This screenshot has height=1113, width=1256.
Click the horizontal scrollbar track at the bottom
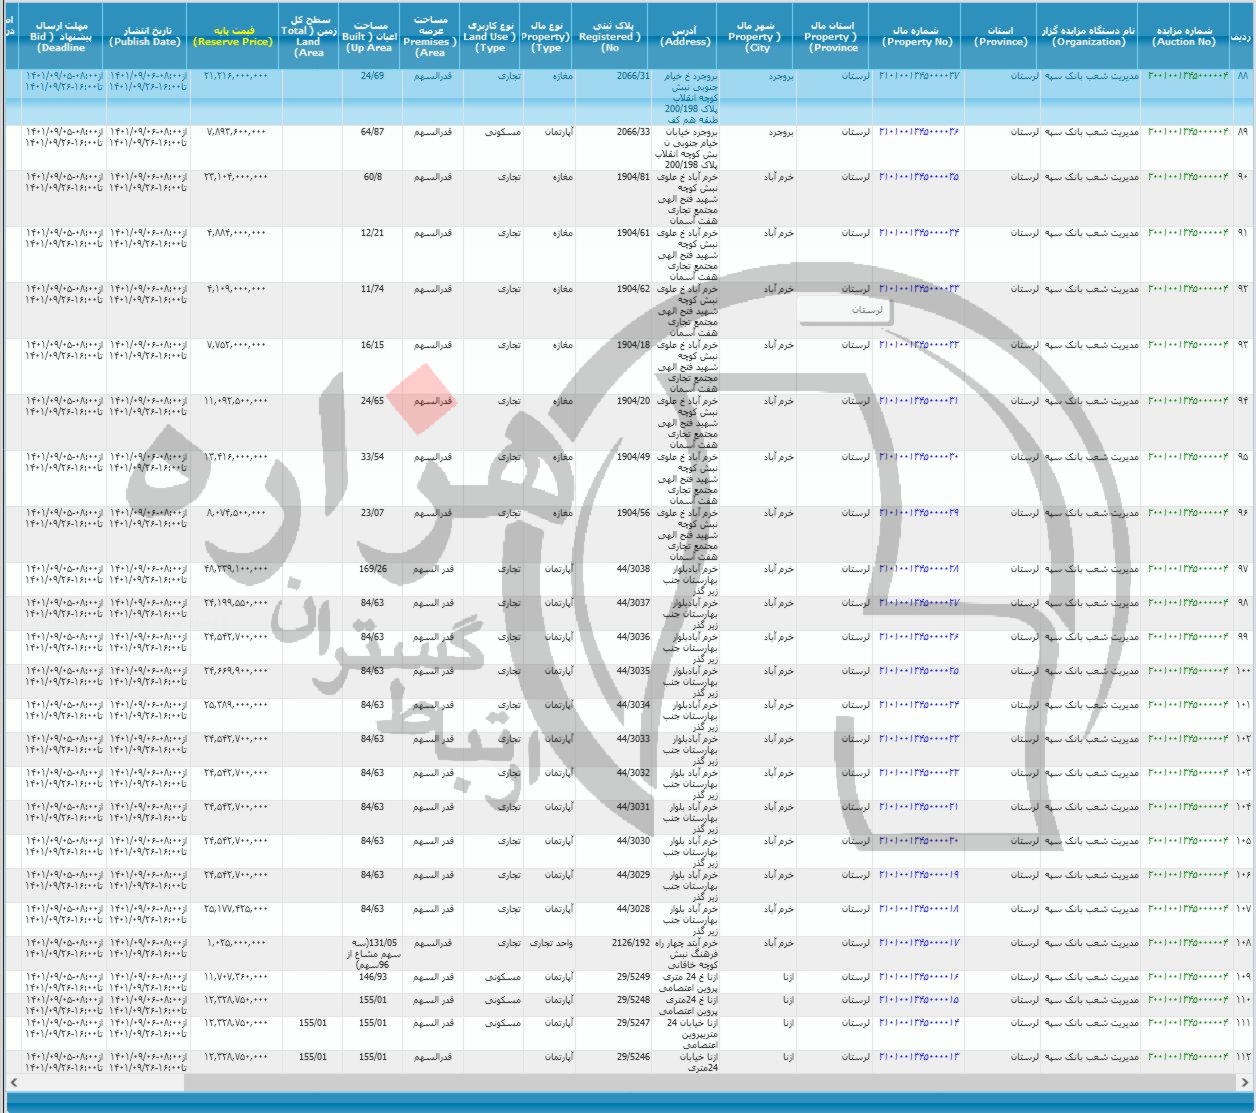pos(700,1082)
